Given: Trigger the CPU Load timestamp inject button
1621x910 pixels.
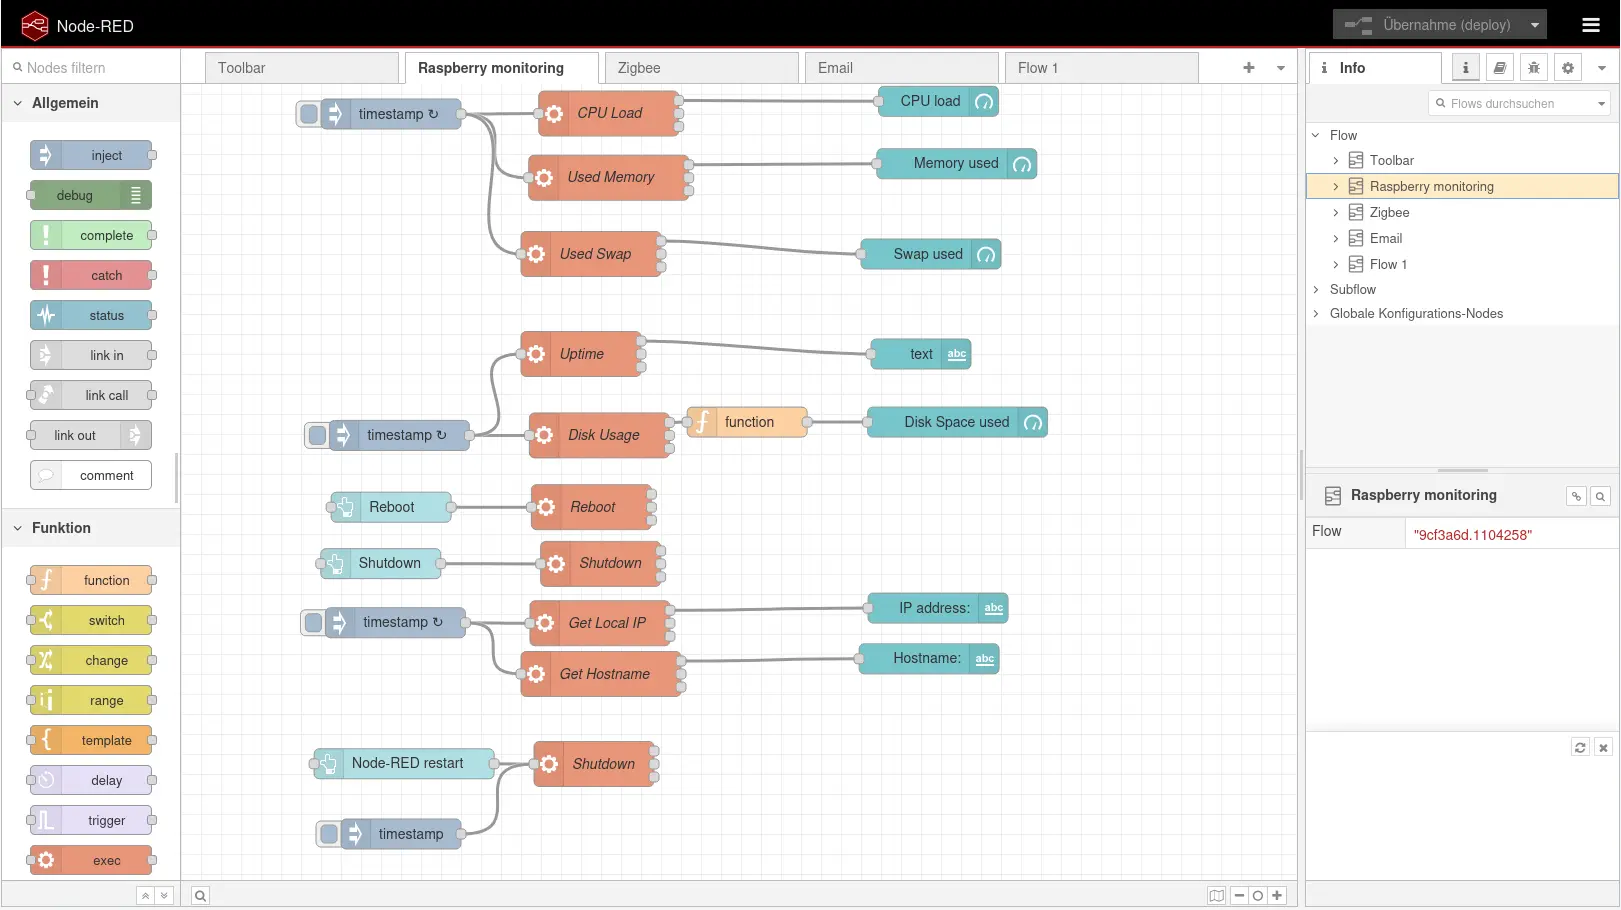Looking at the screenshot, I should [x=309, y=114].
